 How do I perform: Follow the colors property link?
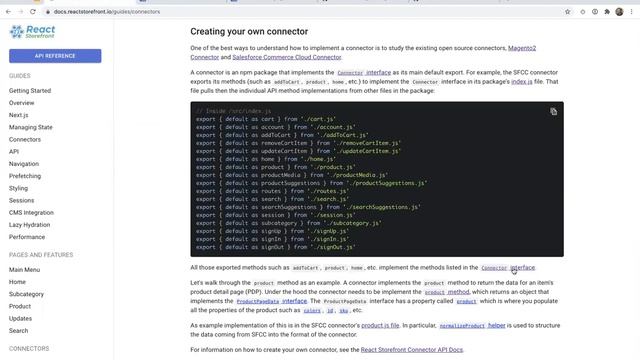pyautogui.click(x=312, y=311)
